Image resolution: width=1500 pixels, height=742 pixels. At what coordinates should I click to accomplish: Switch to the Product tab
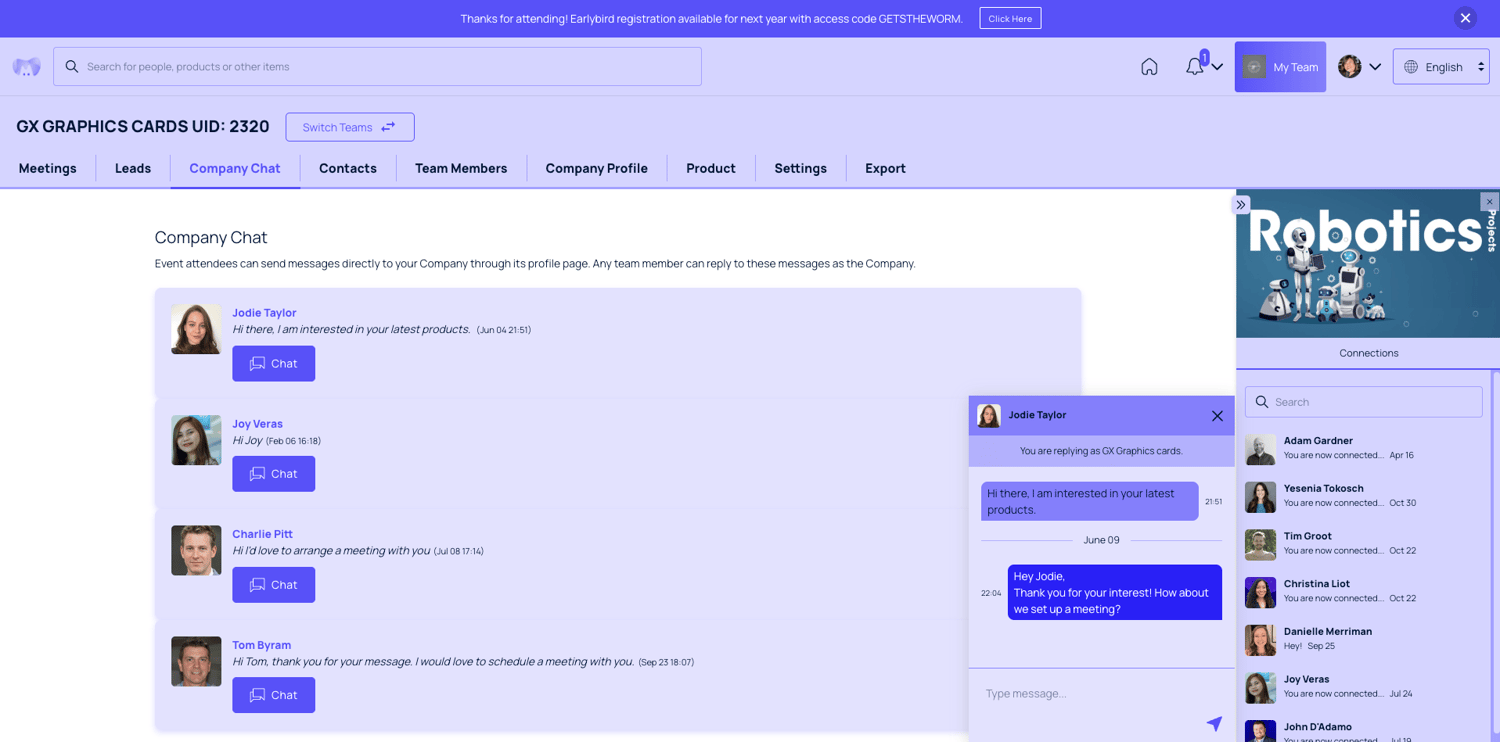click(x=711, y=168)
